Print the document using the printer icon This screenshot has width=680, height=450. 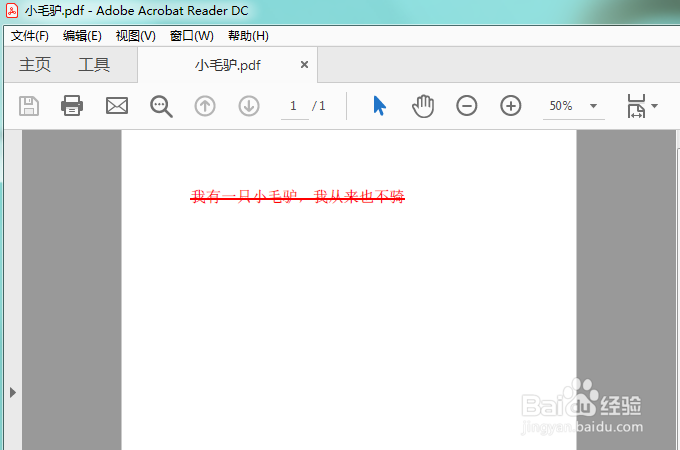(72, 106)
